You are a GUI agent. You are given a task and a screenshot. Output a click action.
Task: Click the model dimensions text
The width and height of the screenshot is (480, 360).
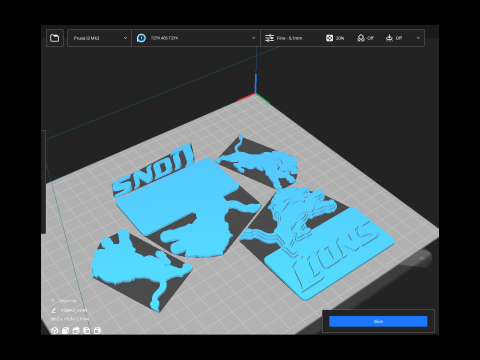coord(69,319)
